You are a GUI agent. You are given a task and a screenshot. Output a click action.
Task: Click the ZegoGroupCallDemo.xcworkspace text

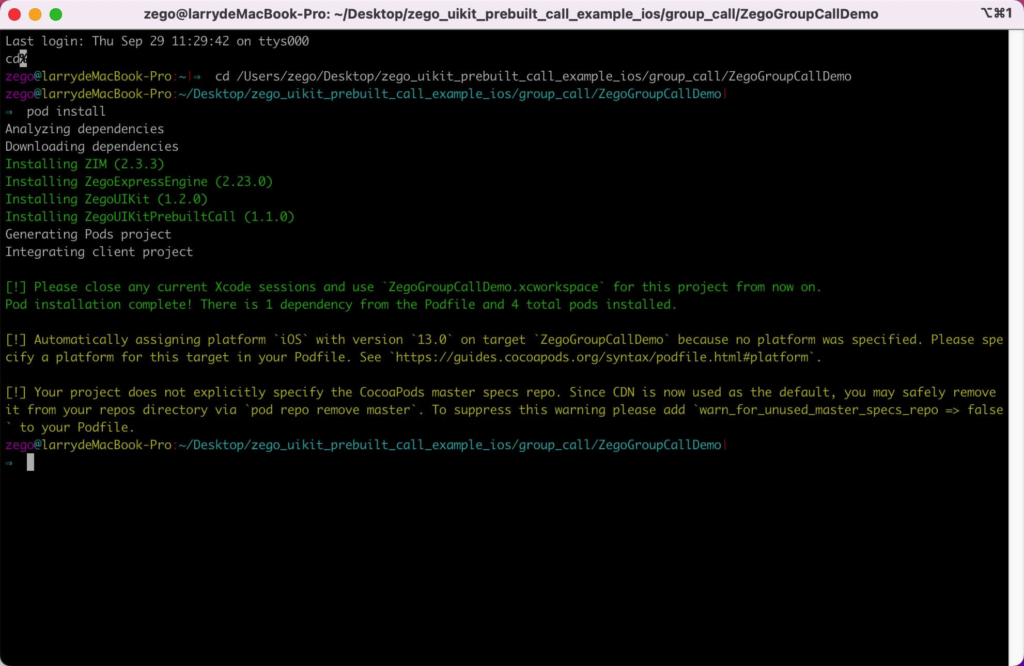click(x=493, y=287)
